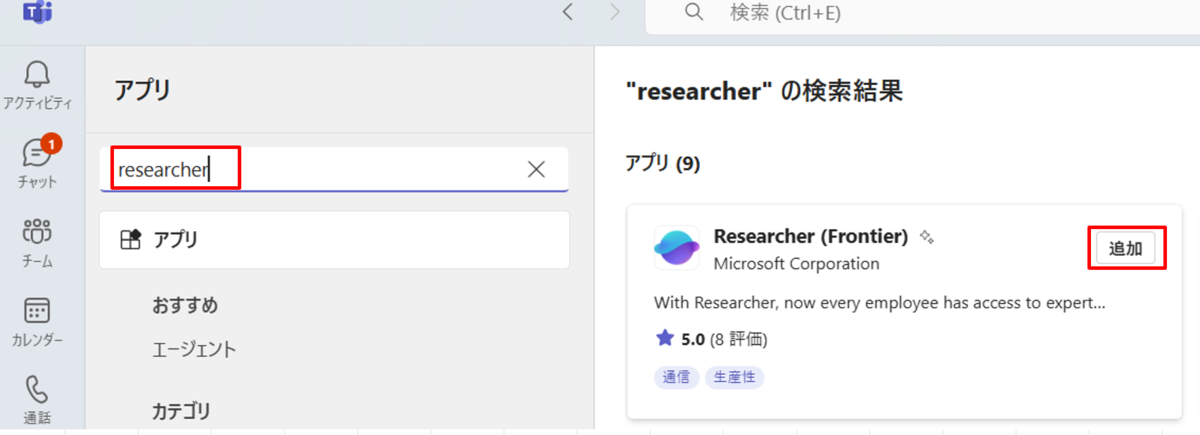Screen dimensions: 1200x435
Task: Click the Microsoft Teams logo
Action: [37, 12]
